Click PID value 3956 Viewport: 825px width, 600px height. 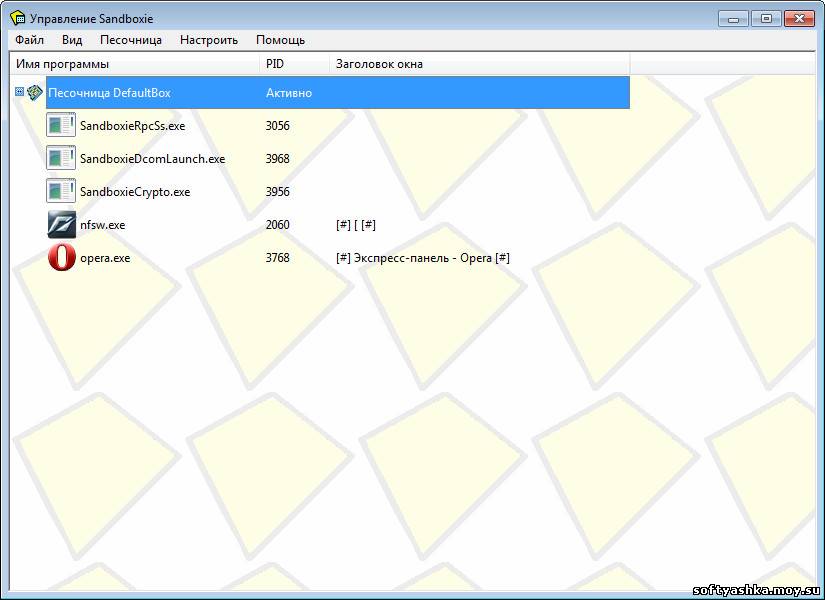point(278,192)
